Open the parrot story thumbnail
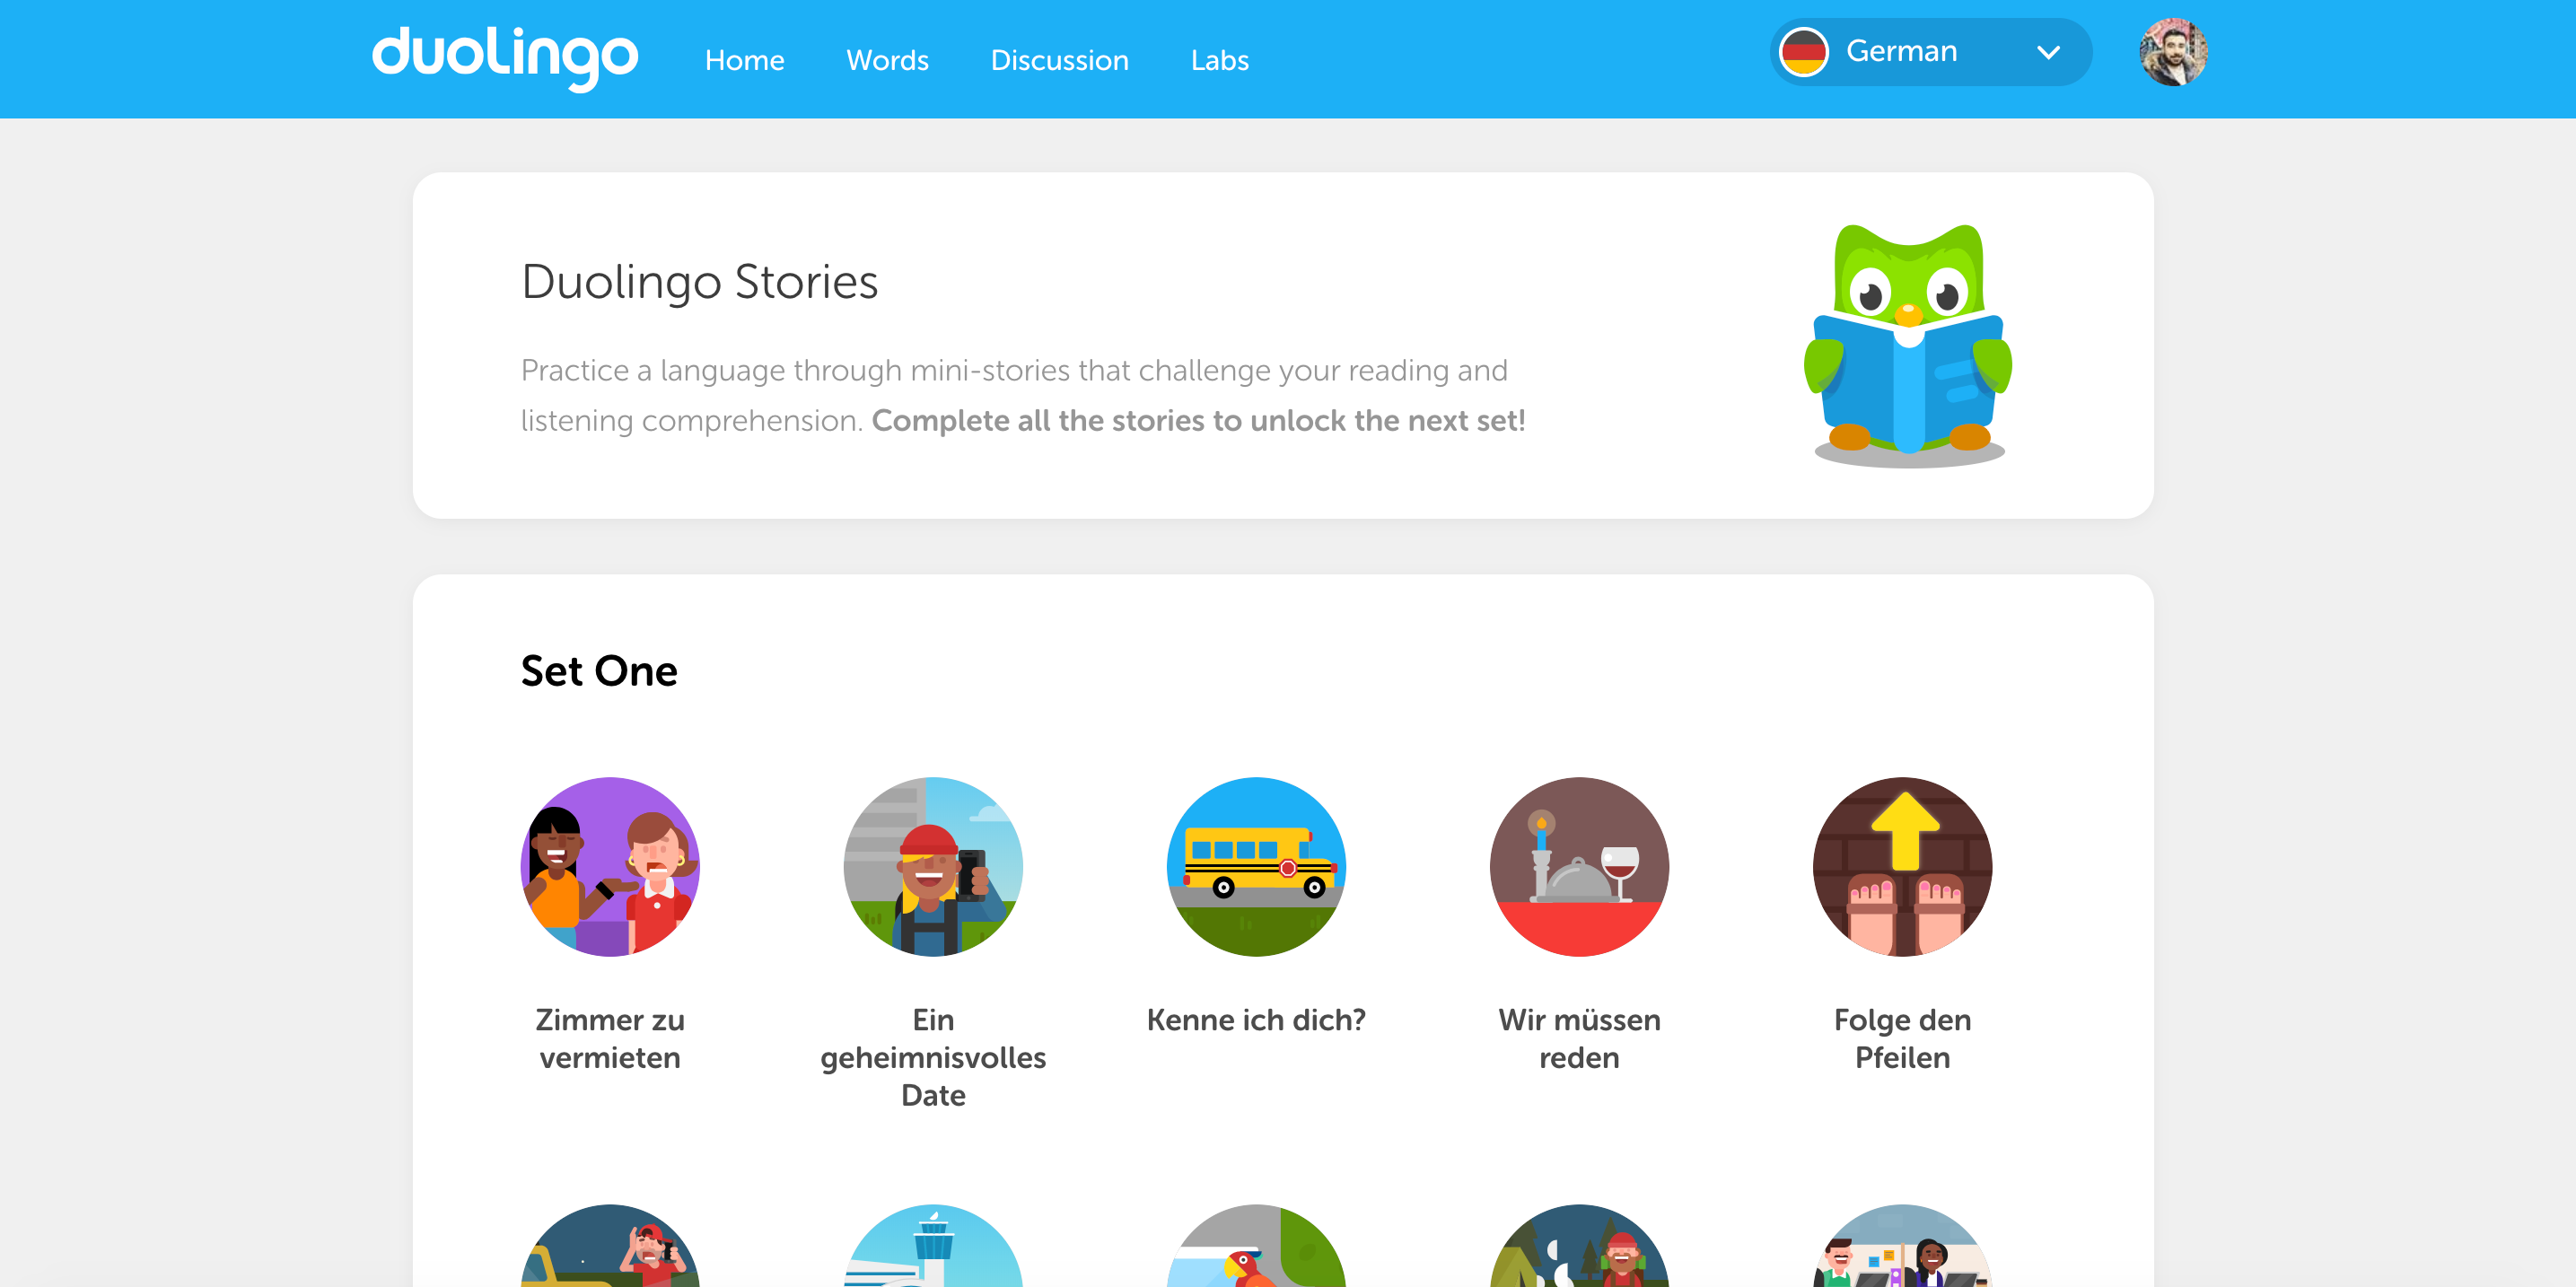The image size is (2576, 1287). pyautogui.click(x=1256, y=1246)
